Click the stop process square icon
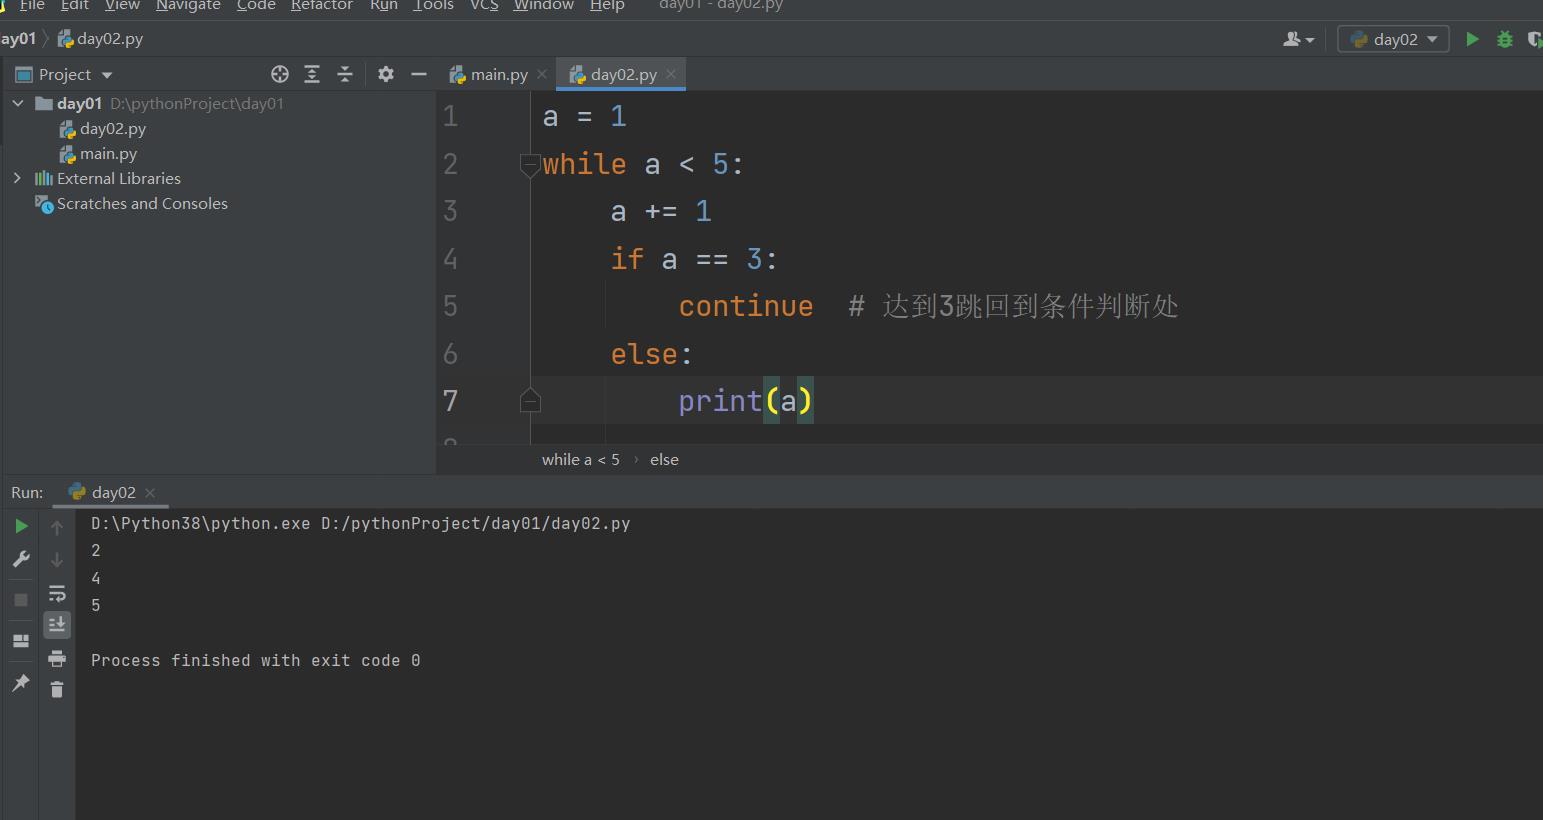The height and width of the screenshot is (820, 1543). click(x=21, y=599)
